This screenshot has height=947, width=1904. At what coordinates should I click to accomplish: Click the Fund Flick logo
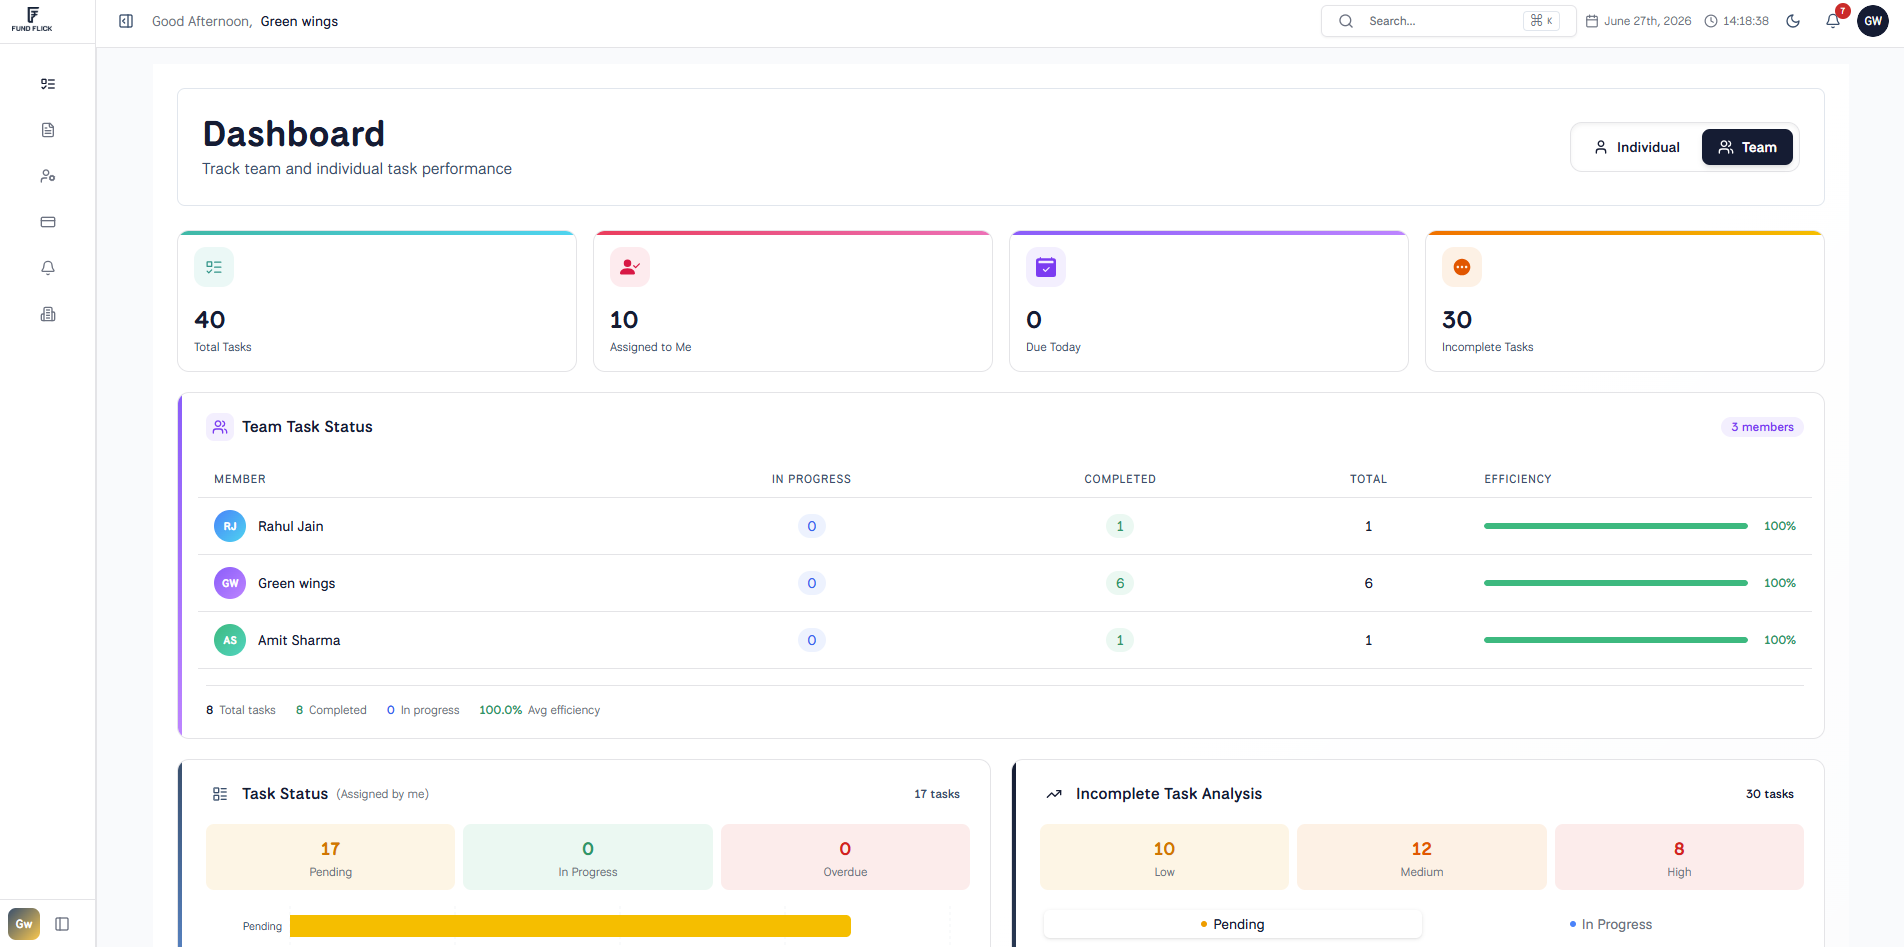(x=32, y=19)
